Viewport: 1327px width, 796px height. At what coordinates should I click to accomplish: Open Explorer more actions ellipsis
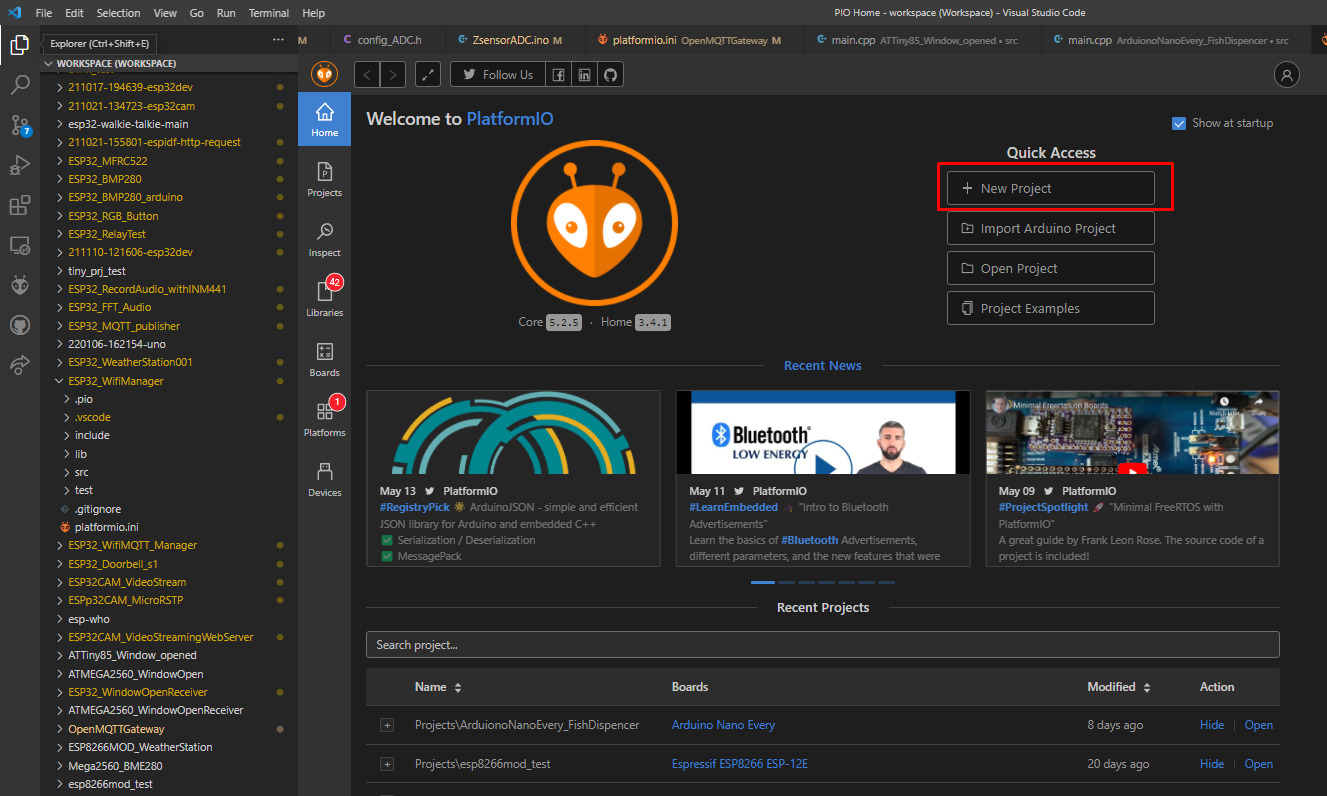[x=278, y=40]
